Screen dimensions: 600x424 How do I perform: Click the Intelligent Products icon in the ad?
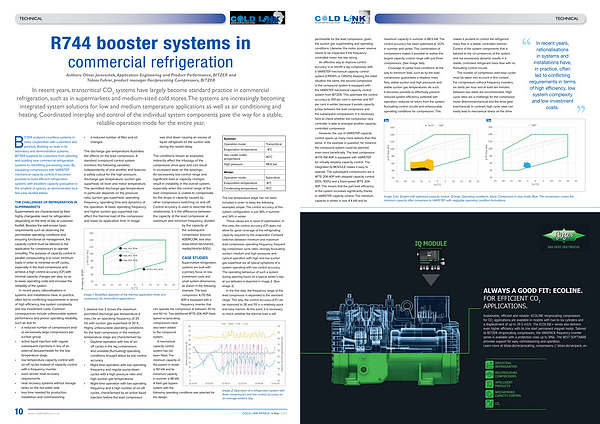coord(489,384)
